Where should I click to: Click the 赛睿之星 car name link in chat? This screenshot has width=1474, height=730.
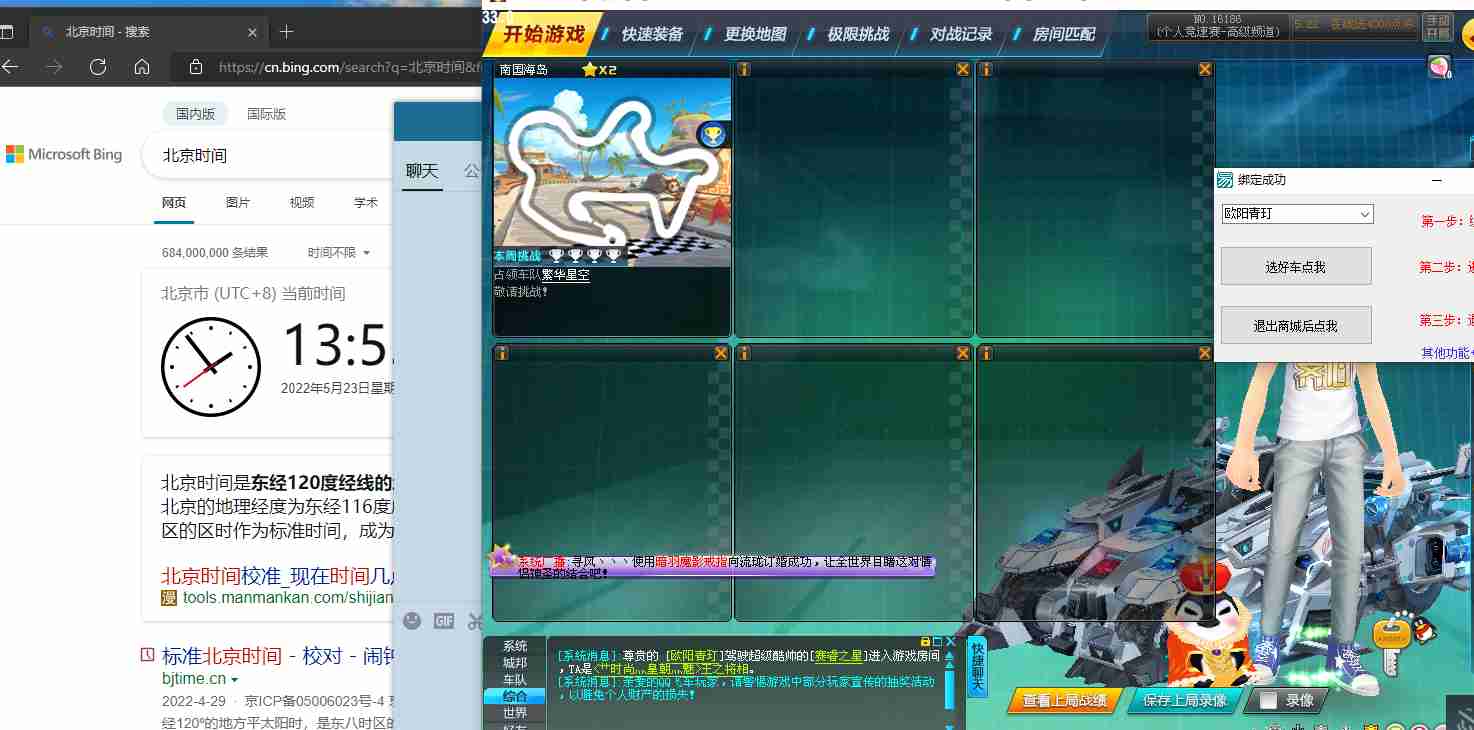[x=841, y=655]
